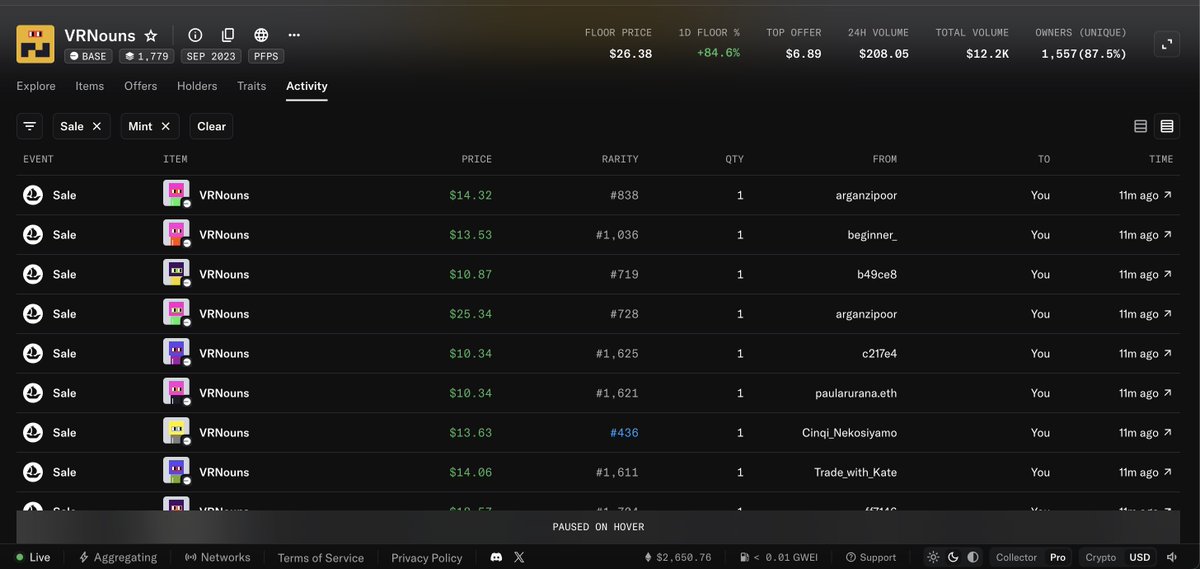Select the Activity tab

(x=307, y=86)
